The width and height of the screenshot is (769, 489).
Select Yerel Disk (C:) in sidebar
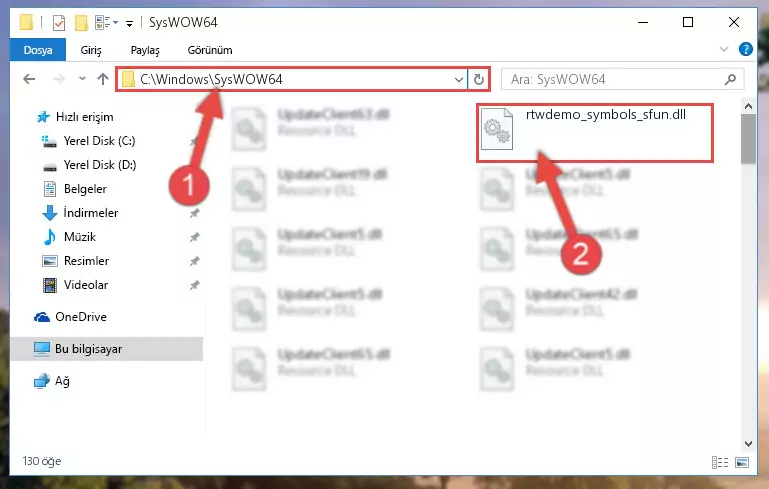click(99, 141)
